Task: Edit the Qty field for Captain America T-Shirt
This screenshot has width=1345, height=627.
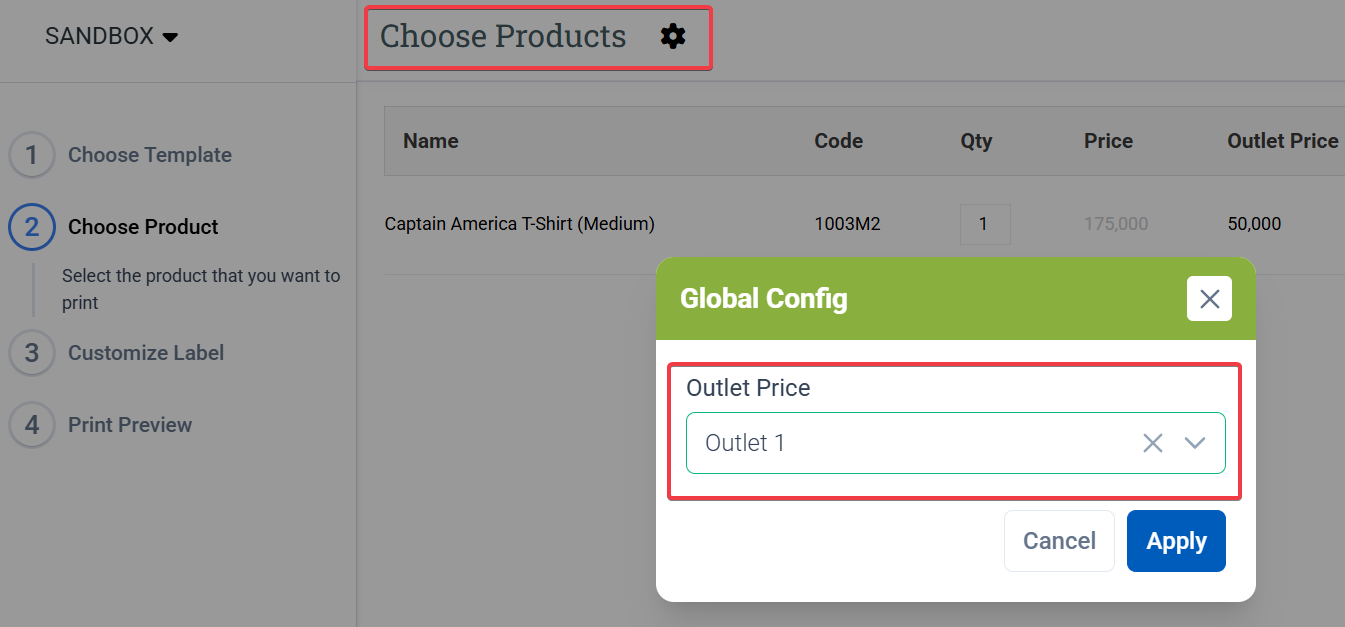Action: click(984, 224)
